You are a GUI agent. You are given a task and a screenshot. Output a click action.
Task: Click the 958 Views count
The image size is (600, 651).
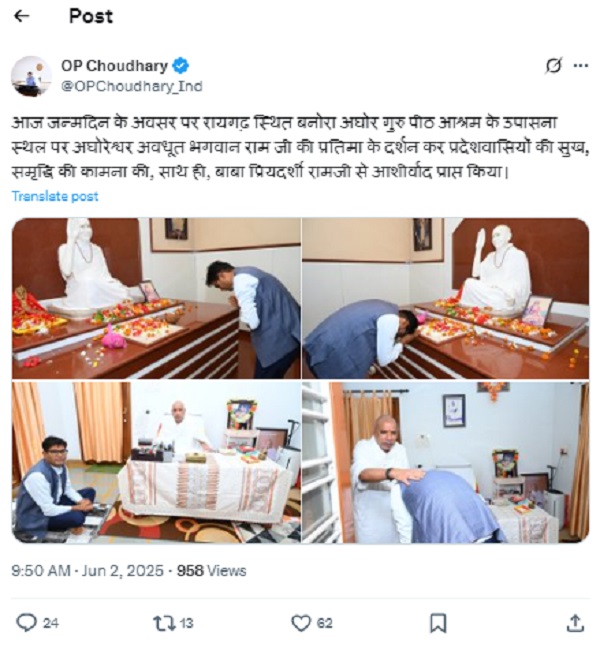(x=212, y=570)
